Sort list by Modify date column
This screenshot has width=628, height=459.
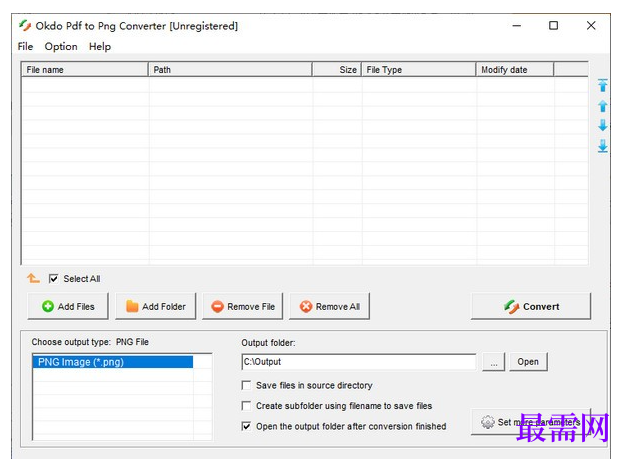coord(515,70)
